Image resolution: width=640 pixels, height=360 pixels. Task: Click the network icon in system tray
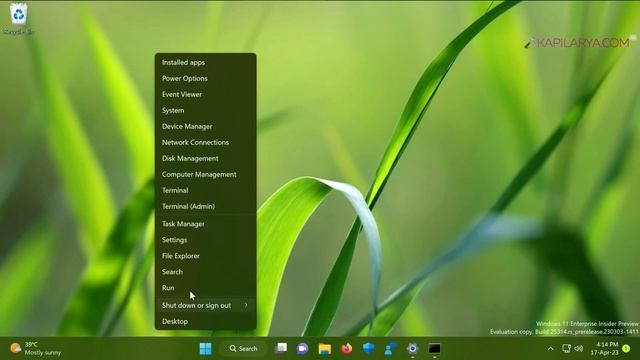point(566,349)
